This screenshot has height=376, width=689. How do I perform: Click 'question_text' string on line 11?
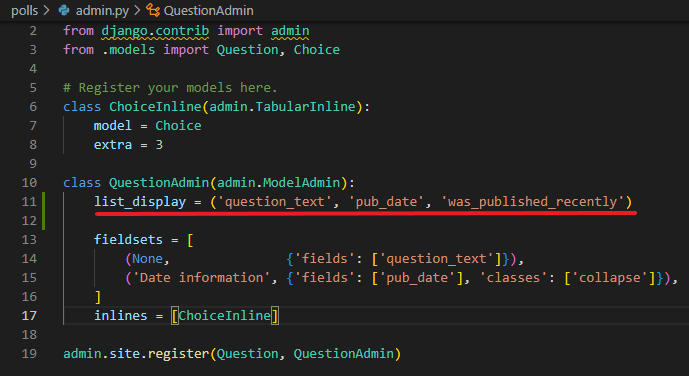274,202
